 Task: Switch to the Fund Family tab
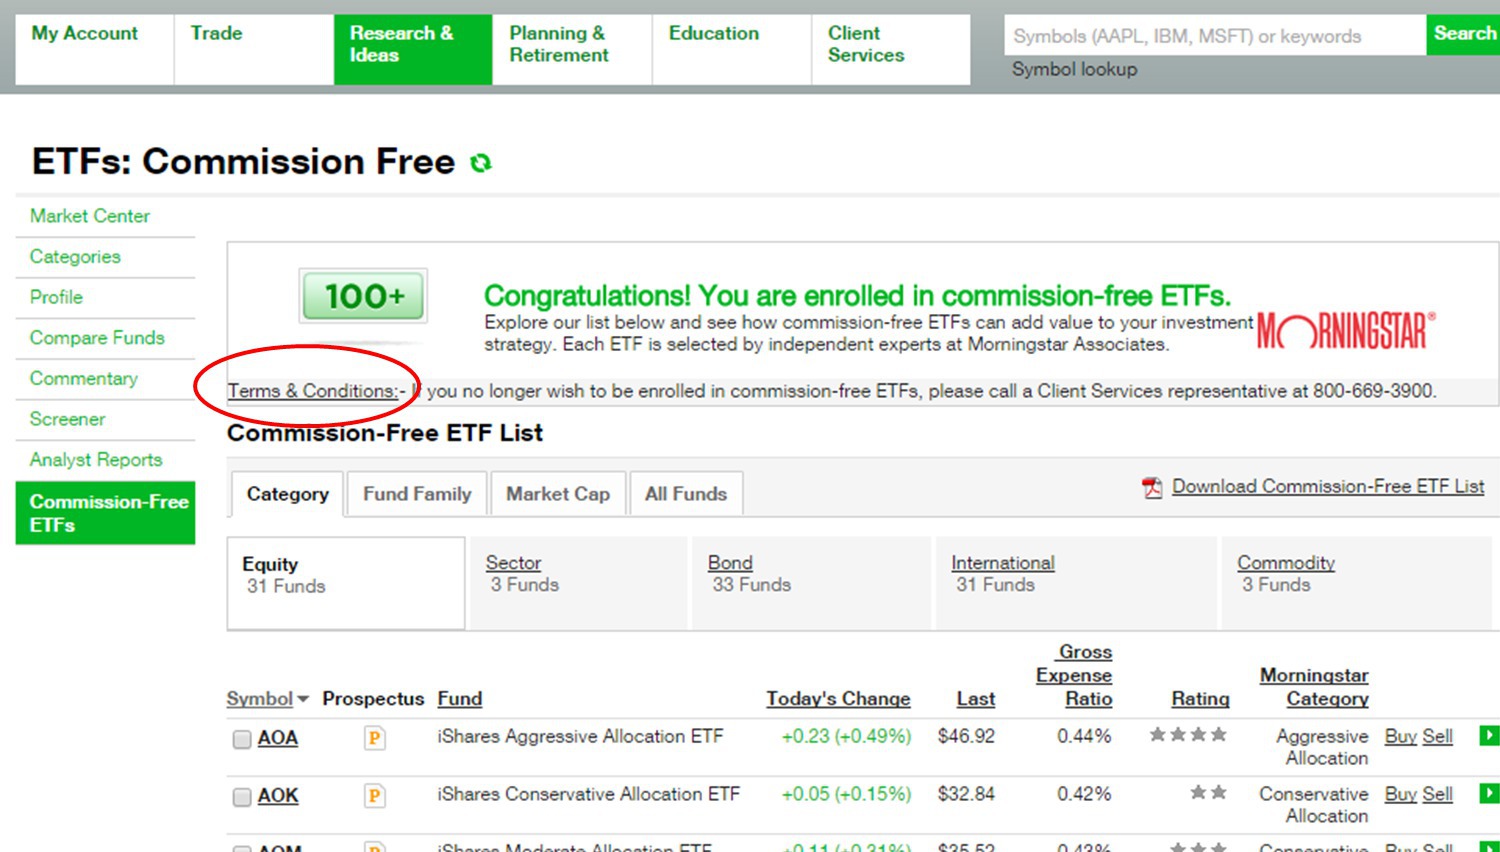(417, 494)
